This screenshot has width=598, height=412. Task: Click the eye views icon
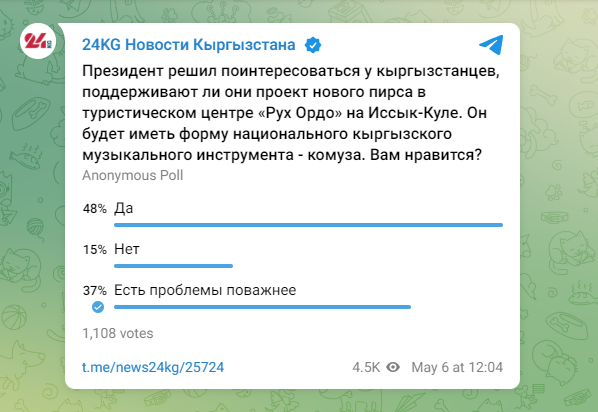[x=393, y=367]
